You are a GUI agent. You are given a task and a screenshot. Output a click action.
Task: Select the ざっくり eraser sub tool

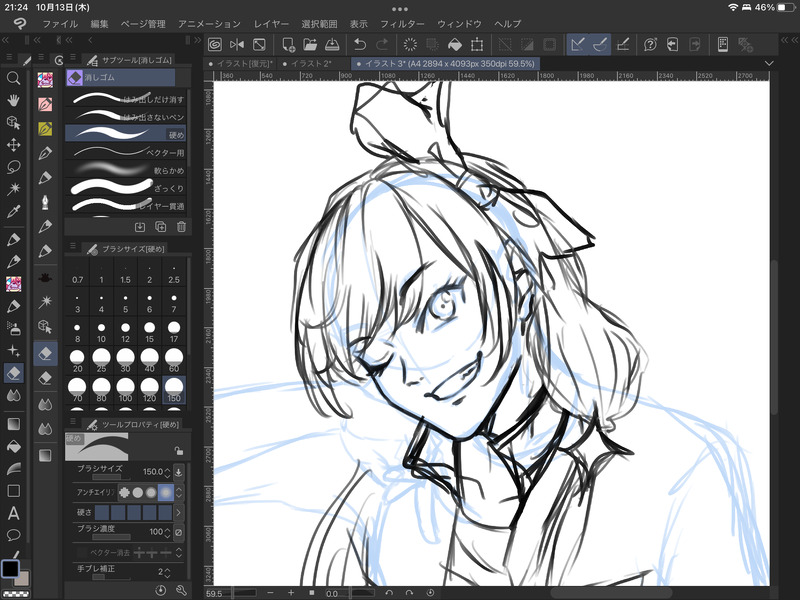click(126, 187)
